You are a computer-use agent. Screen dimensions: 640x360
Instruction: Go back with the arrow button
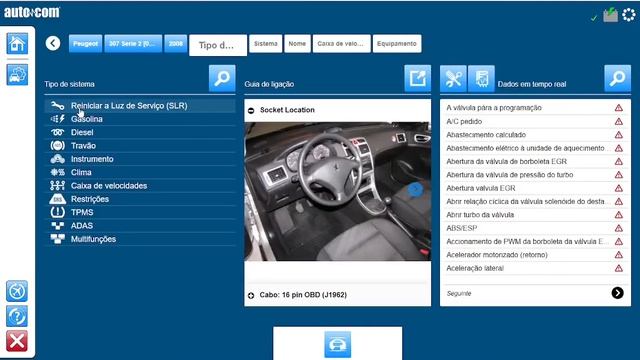coord(53,43)
